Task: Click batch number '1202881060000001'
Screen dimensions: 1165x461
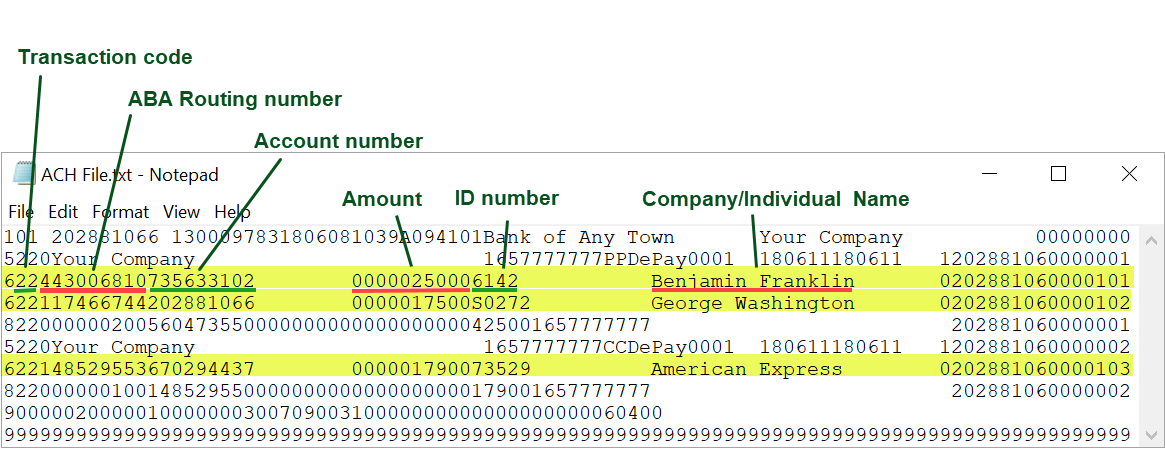Action: point(1035,259)
